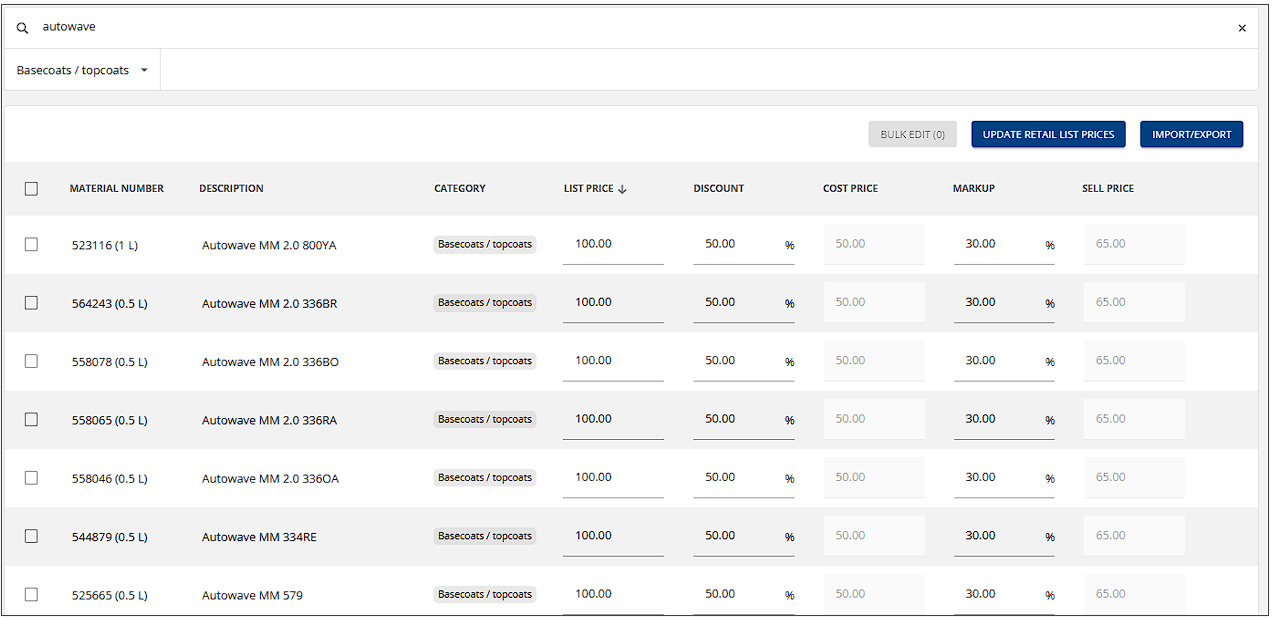Click the Bulk Edit (0) button
1274x620 pixels.
pyautogui.click(x=912, y=134)
